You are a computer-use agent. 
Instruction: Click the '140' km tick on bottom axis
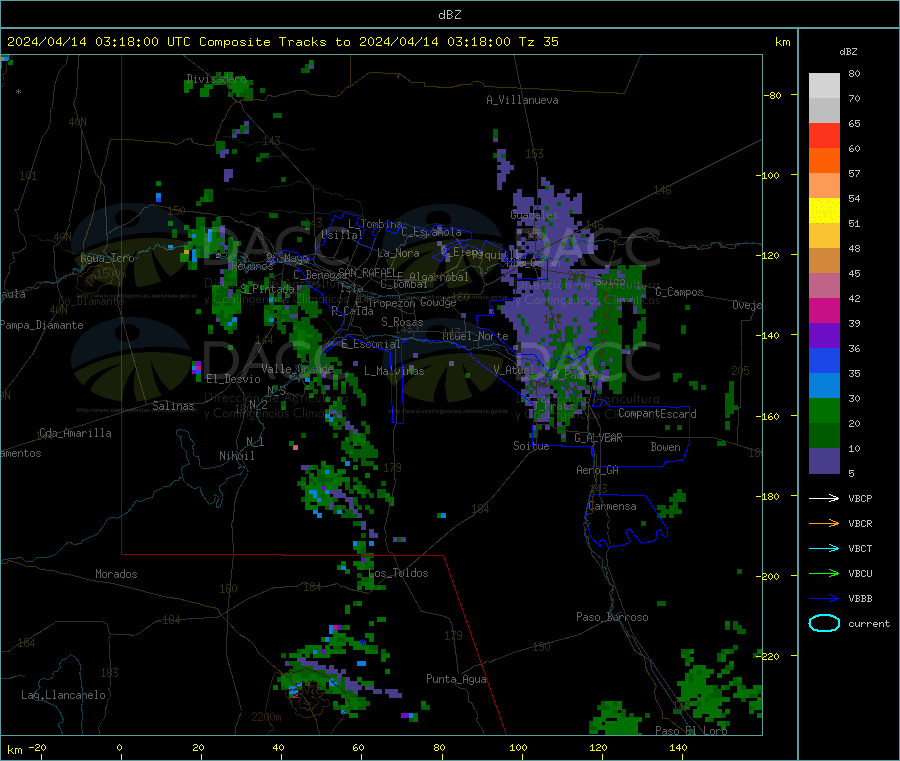(678, 747)
